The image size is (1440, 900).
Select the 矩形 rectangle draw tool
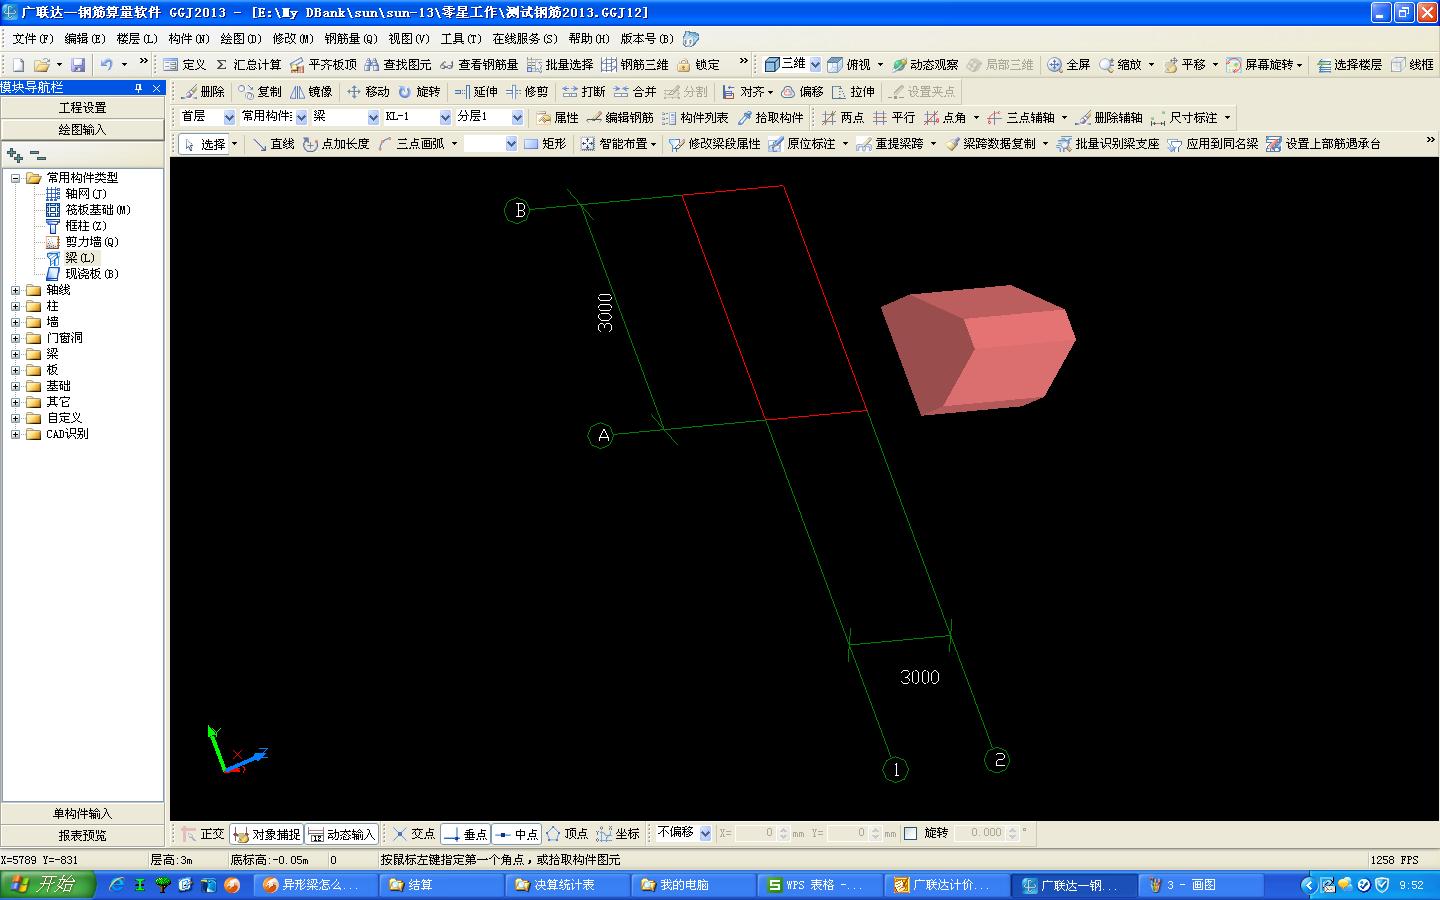(x=545, y=143)
